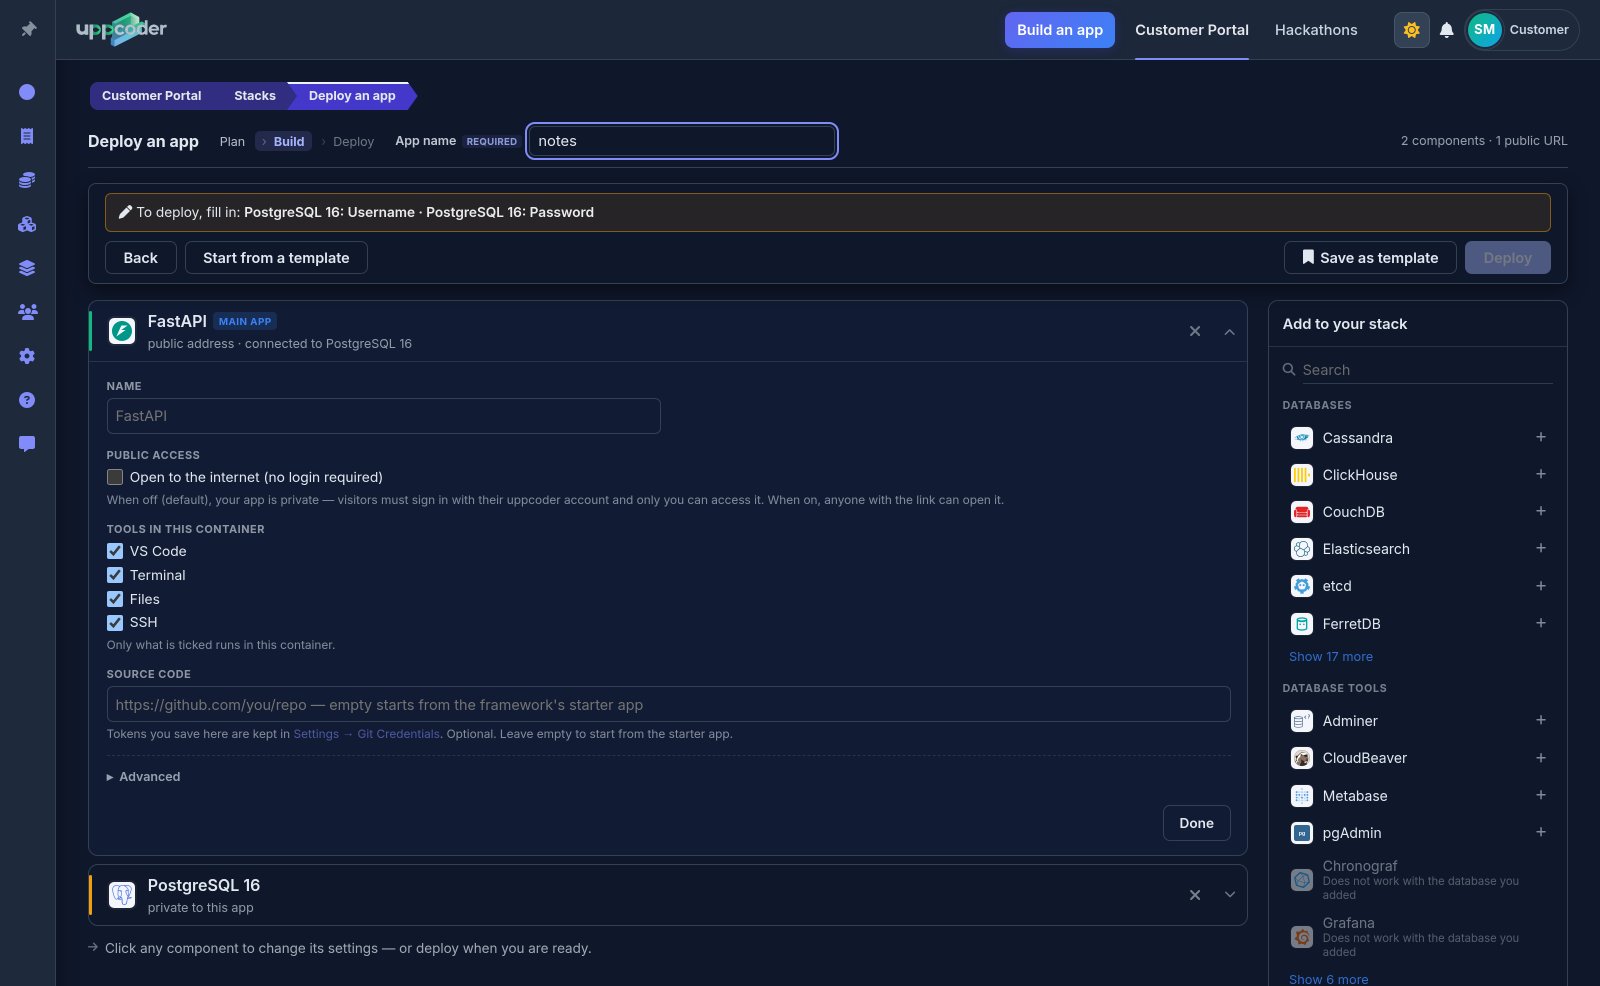Add pgAdmin with its plus icon
The image size is (1600, 986).
coord(1541,832)
